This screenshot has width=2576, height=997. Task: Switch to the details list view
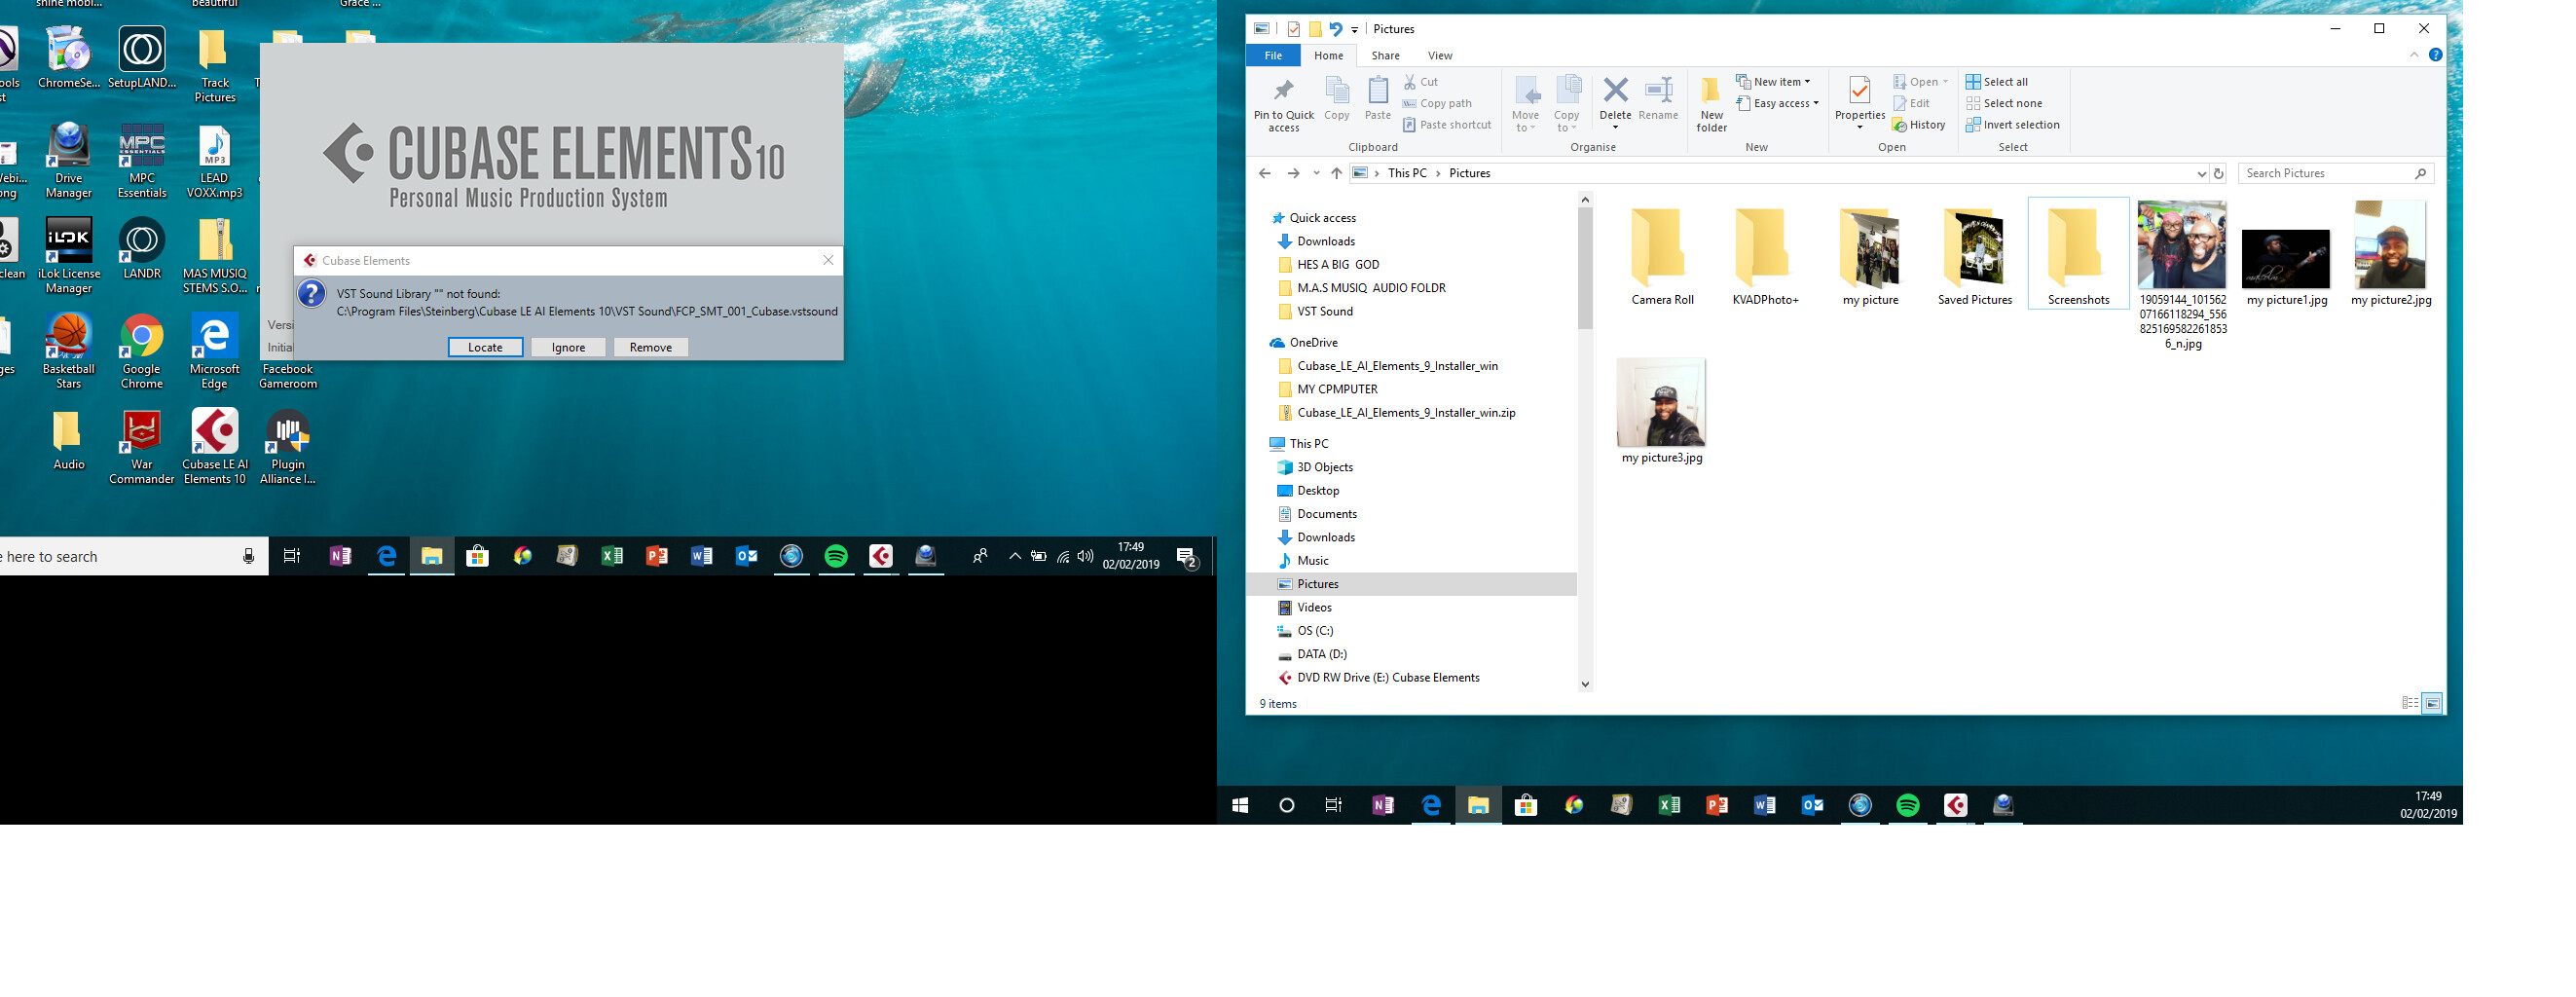pyautogui.click(x=2410, y=703)
